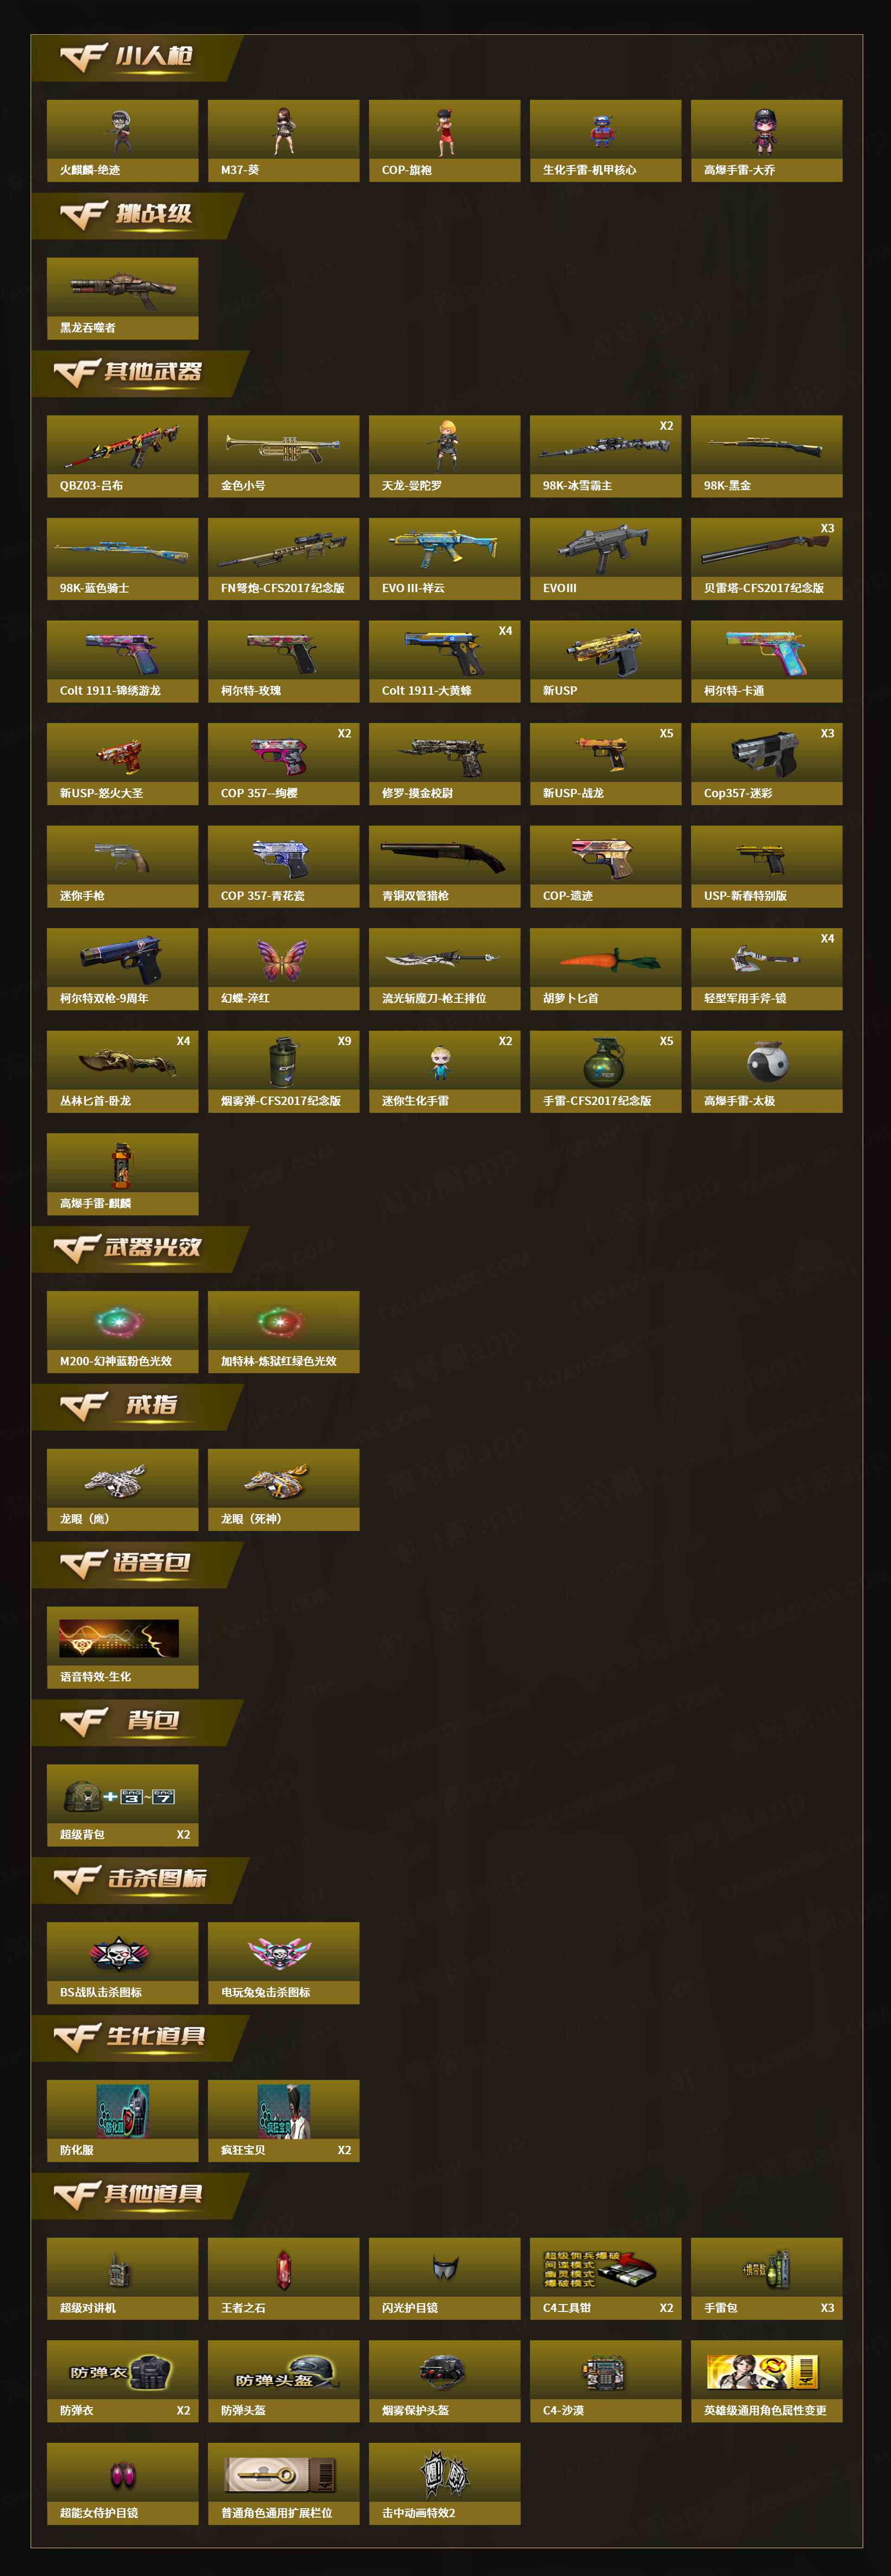
Task: Choose the 电玩兔兔击杀图标 kill icon
Action: [283, 1963]
